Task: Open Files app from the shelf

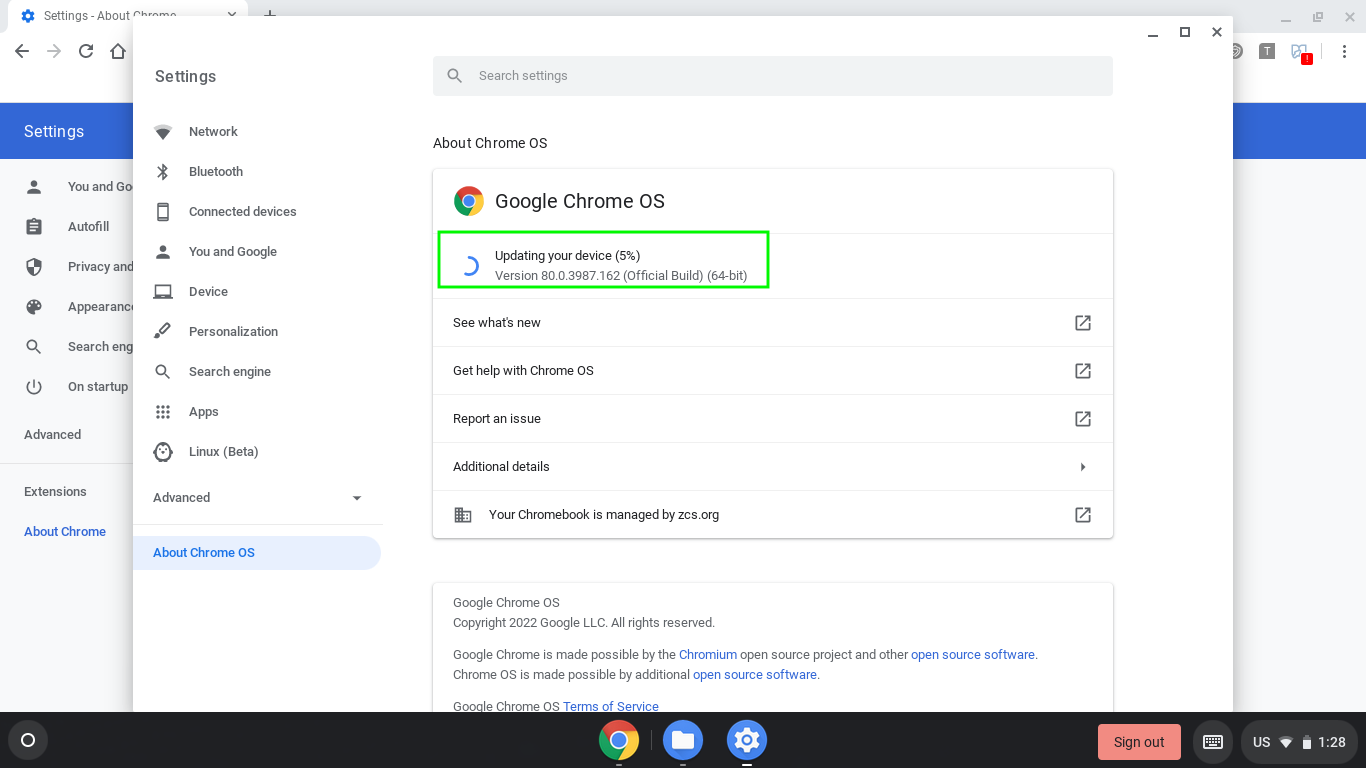Action: click(683, 741)
